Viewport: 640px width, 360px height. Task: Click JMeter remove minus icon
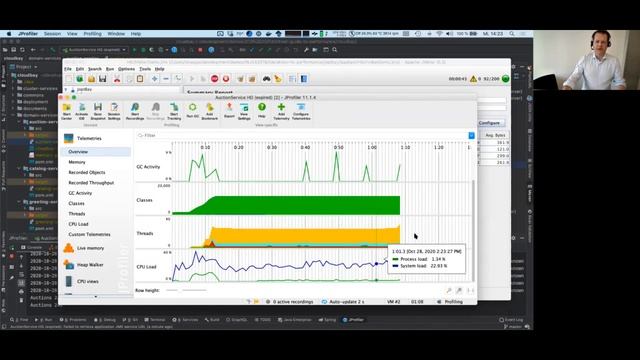(x=166, y=79)
